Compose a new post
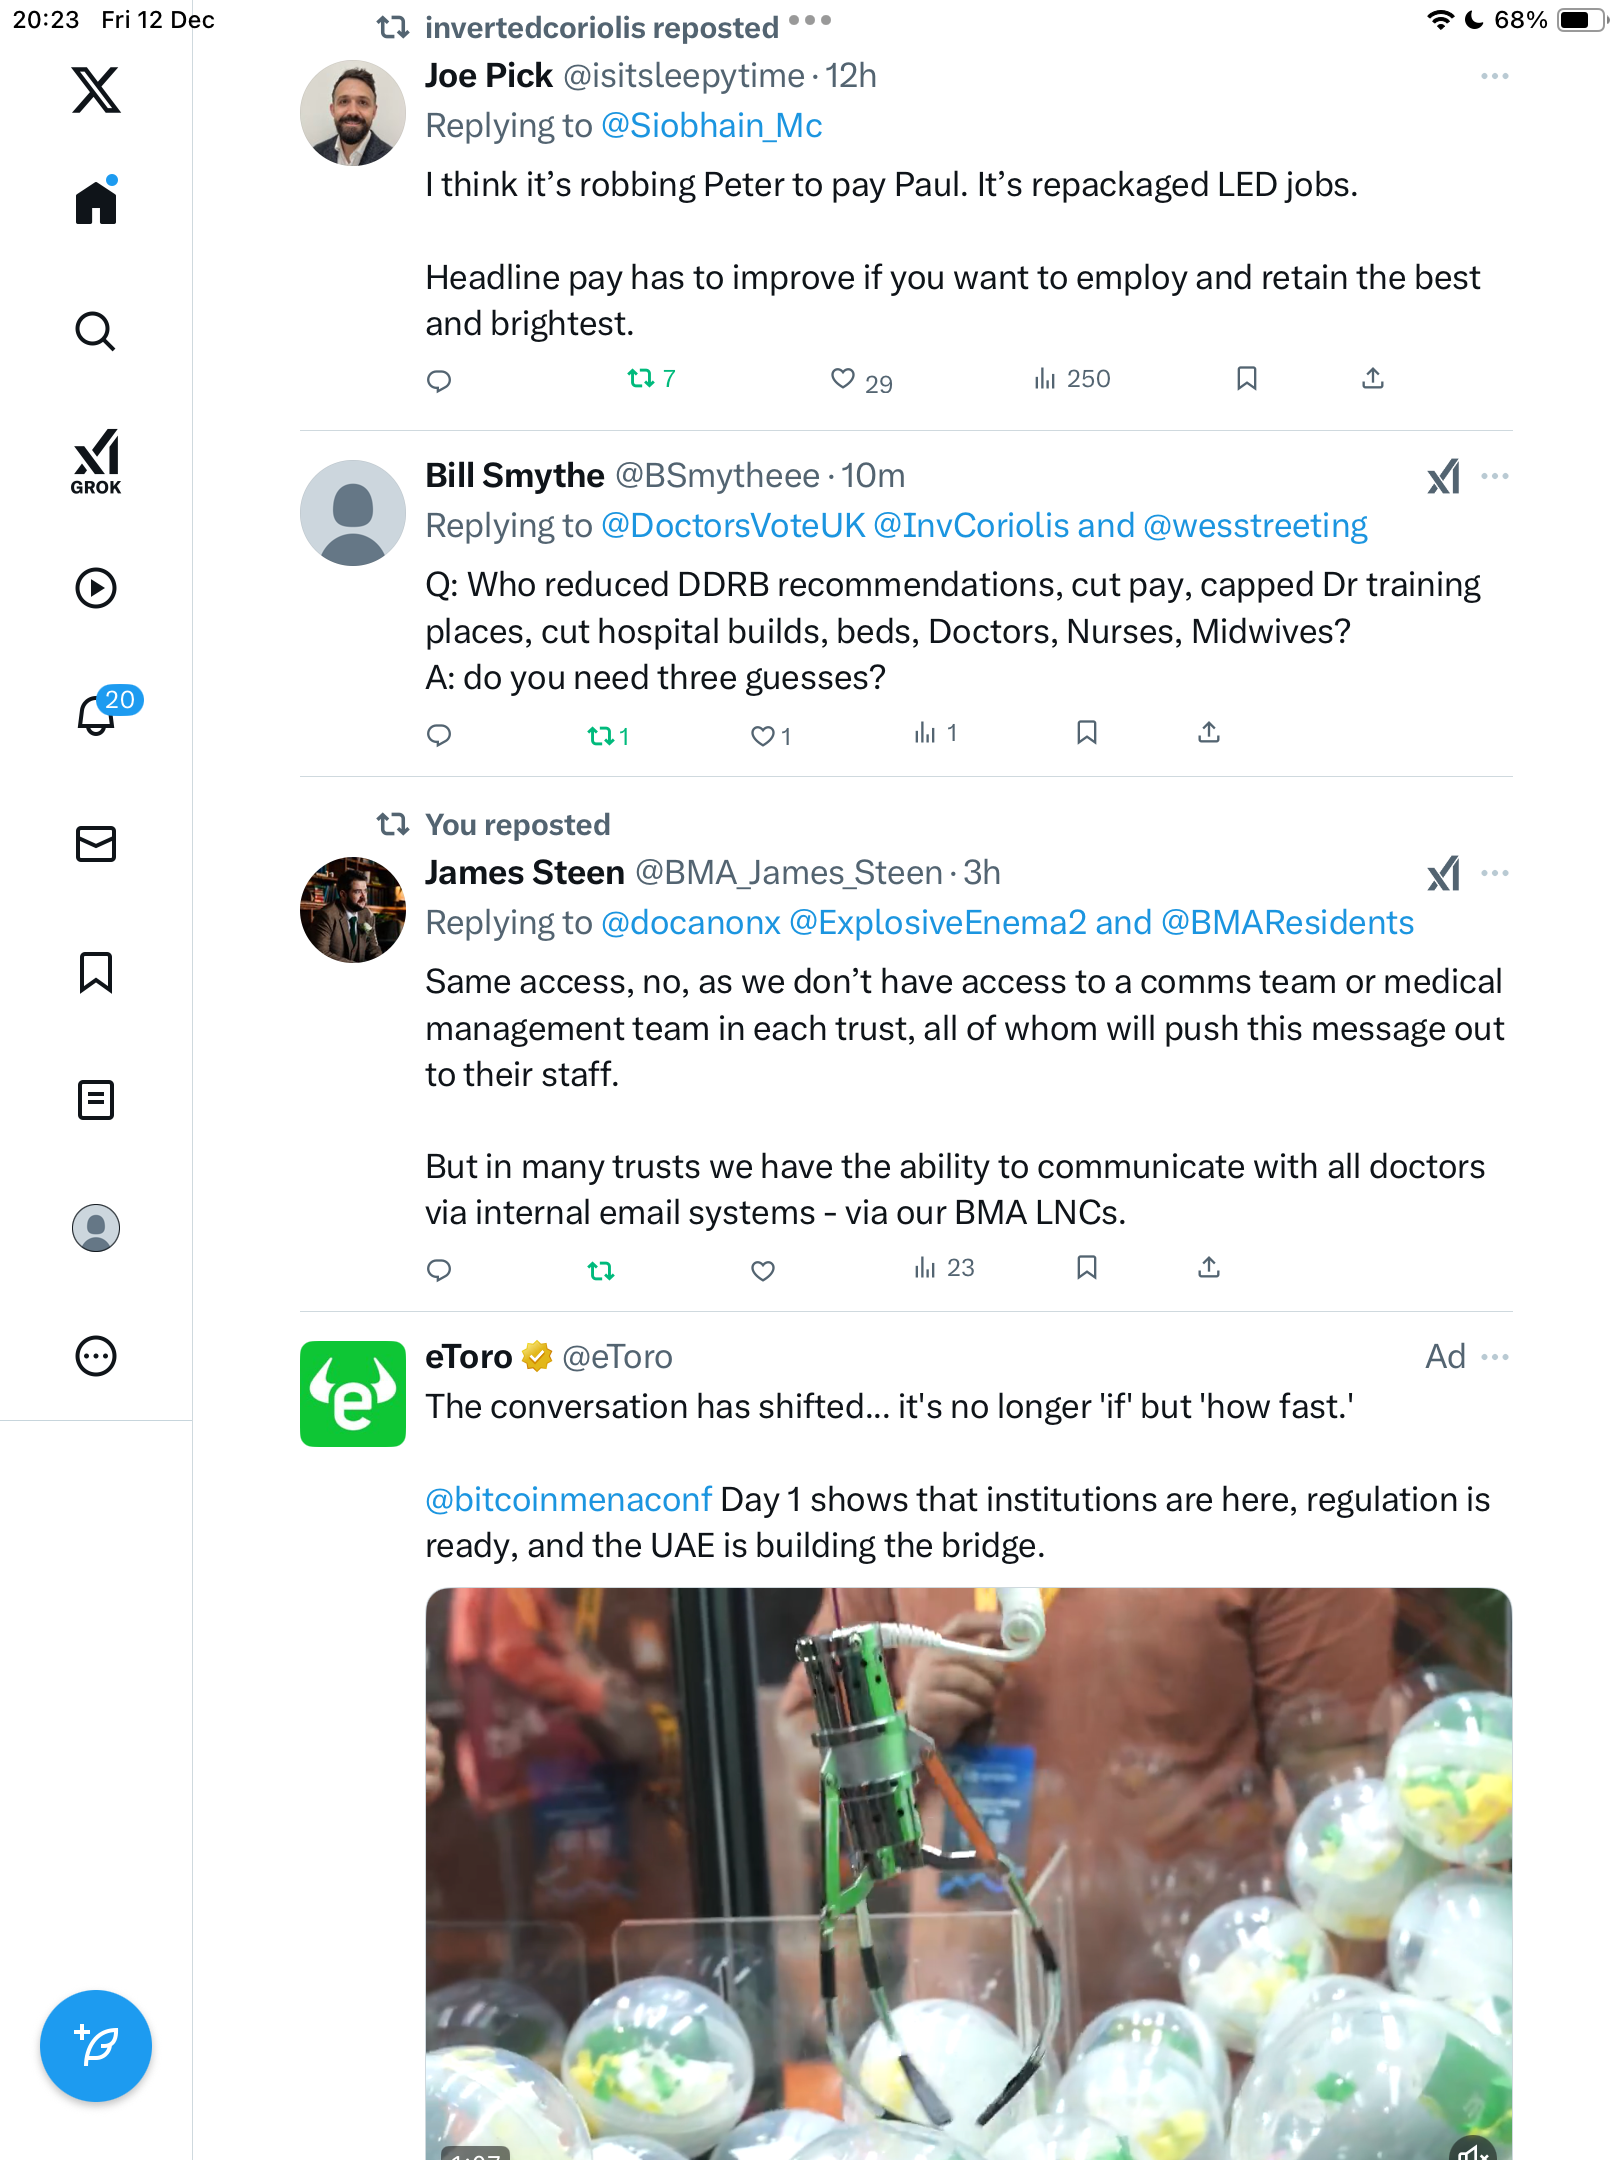 pos(96,2046)
